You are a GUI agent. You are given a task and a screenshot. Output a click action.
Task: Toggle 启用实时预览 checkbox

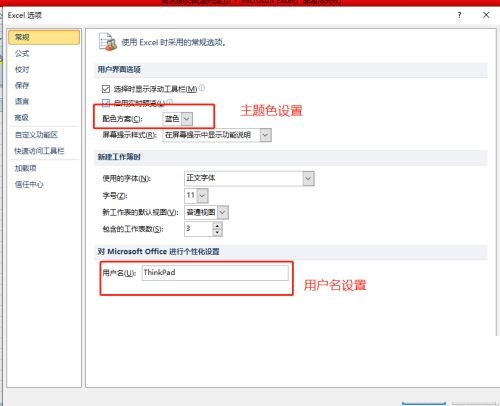coord(106,102)
